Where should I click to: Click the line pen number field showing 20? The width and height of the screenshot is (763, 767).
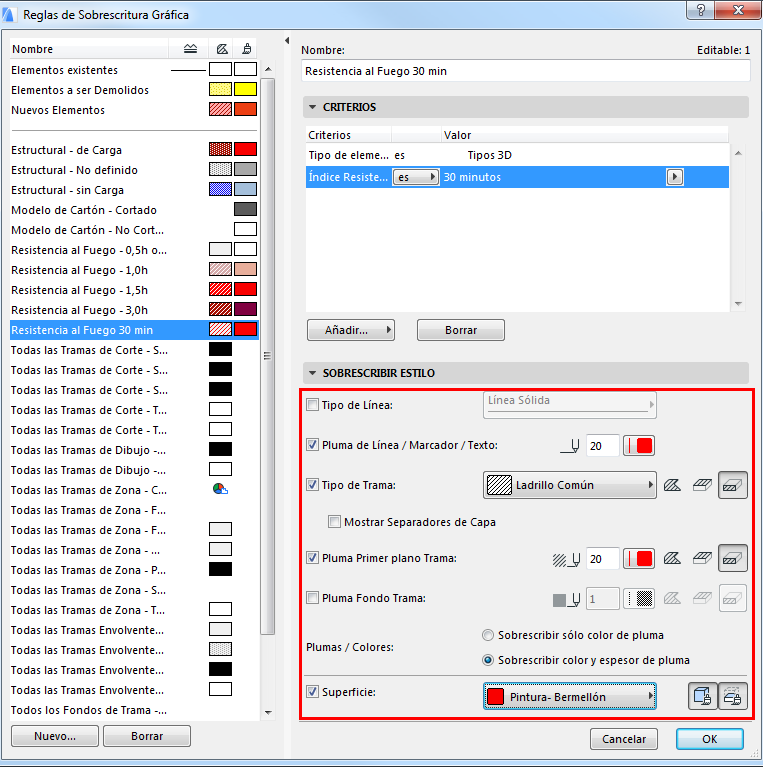pyautogui.click(x=603, y=446)
